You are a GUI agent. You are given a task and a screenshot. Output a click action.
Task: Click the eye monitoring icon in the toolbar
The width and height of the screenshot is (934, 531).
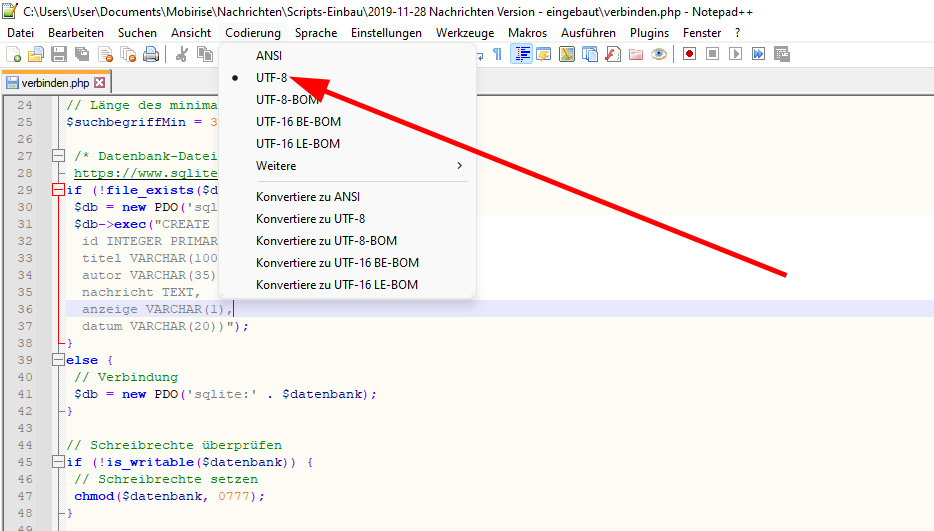point(658,54)
